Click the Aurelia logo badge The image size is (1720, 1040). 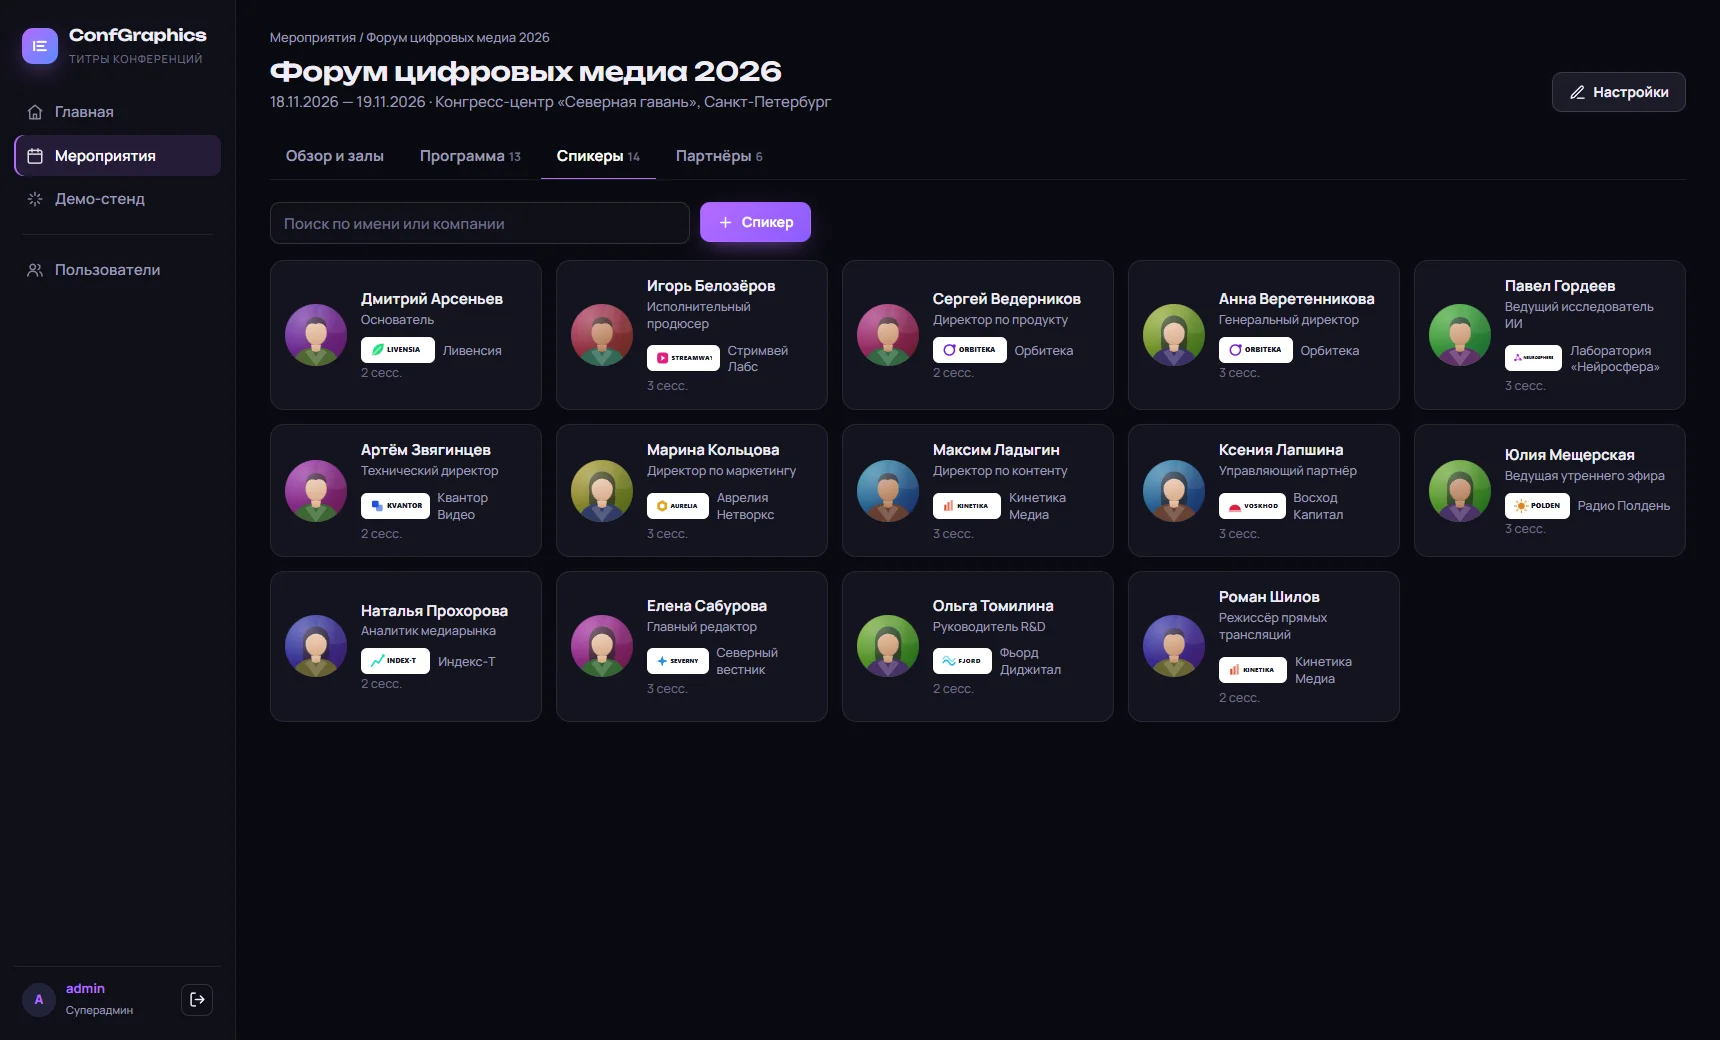coord(678,506)
